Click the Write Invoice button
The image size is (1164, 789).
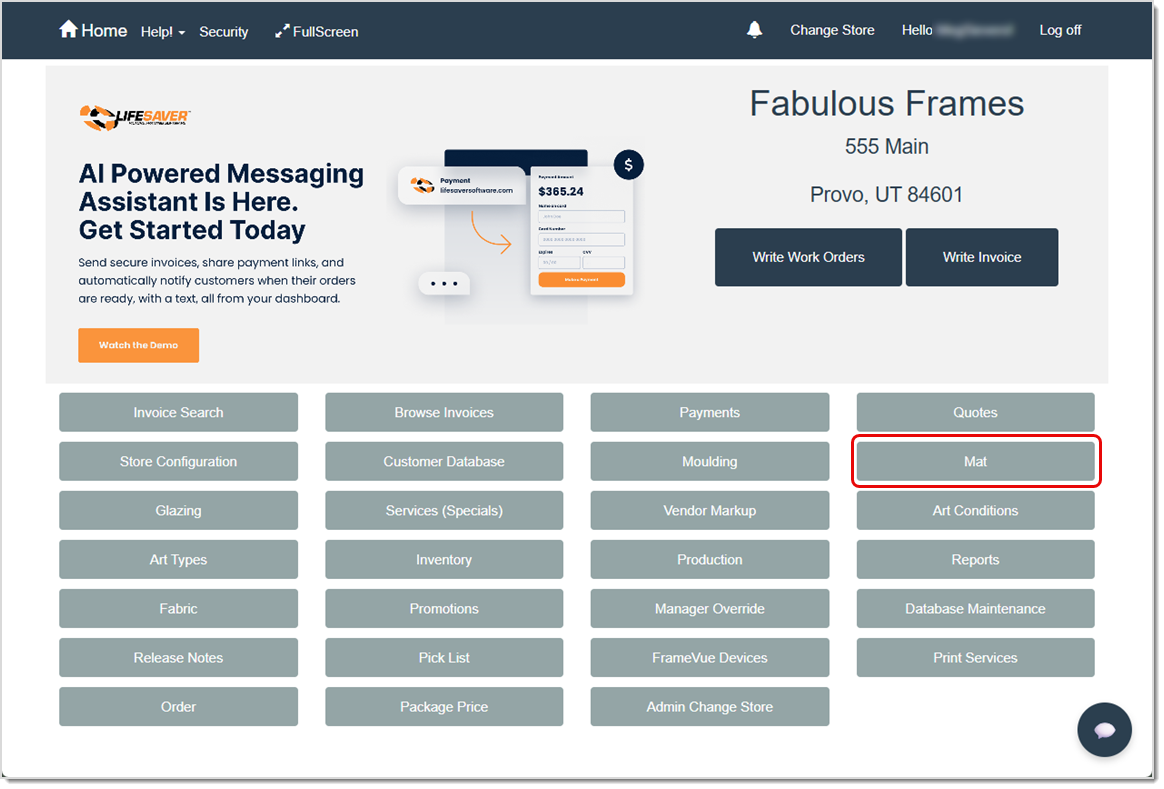pyautogui.click(x=981, y=257)
